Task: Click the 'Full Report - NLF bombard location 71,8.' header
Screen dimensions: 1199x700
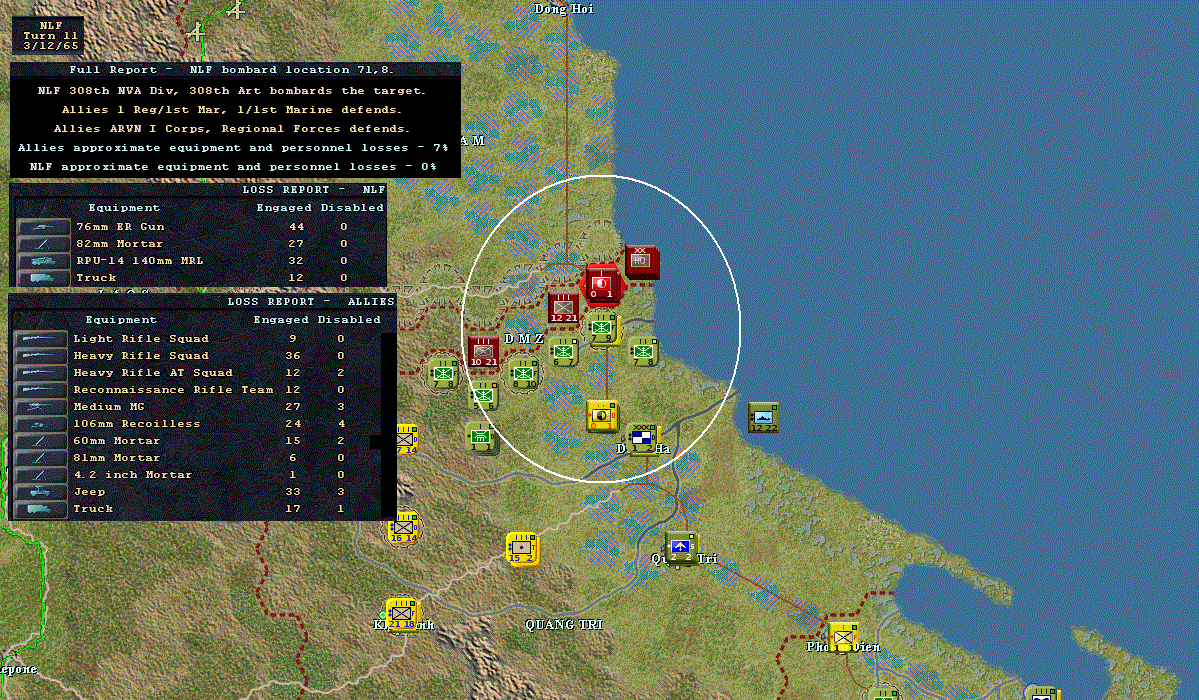Action: point(231,70)
